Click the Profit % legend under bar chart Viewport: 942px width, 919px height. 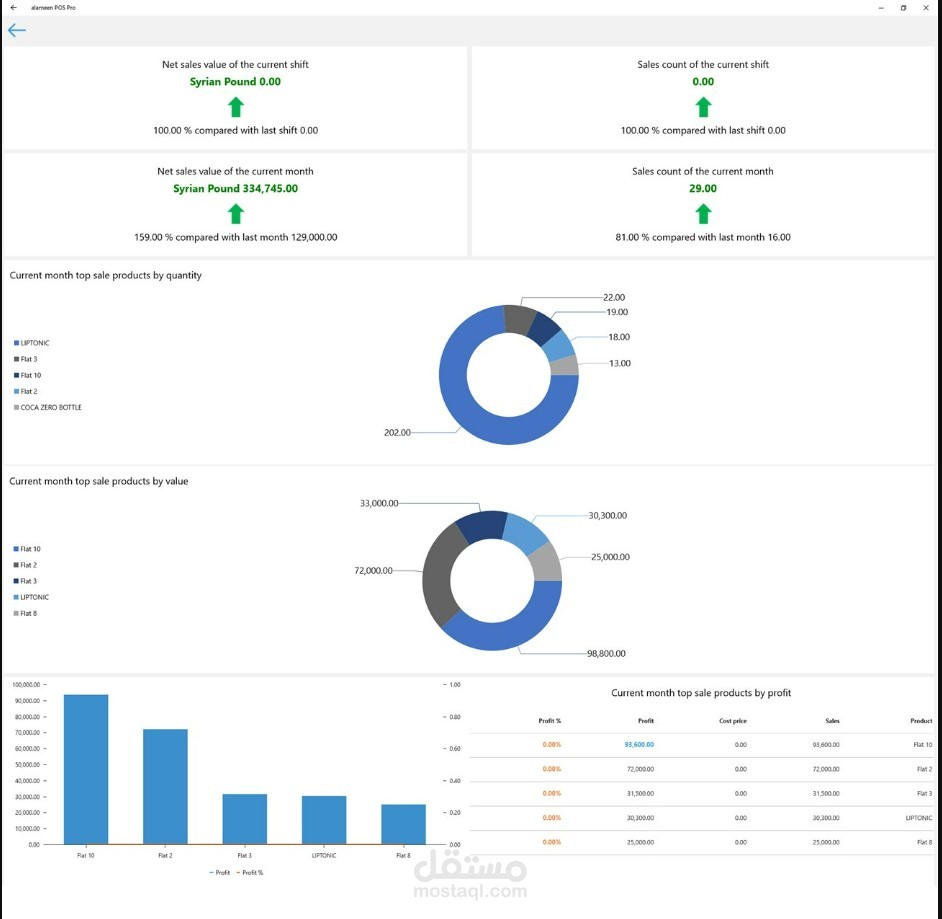tap(250, 873)
